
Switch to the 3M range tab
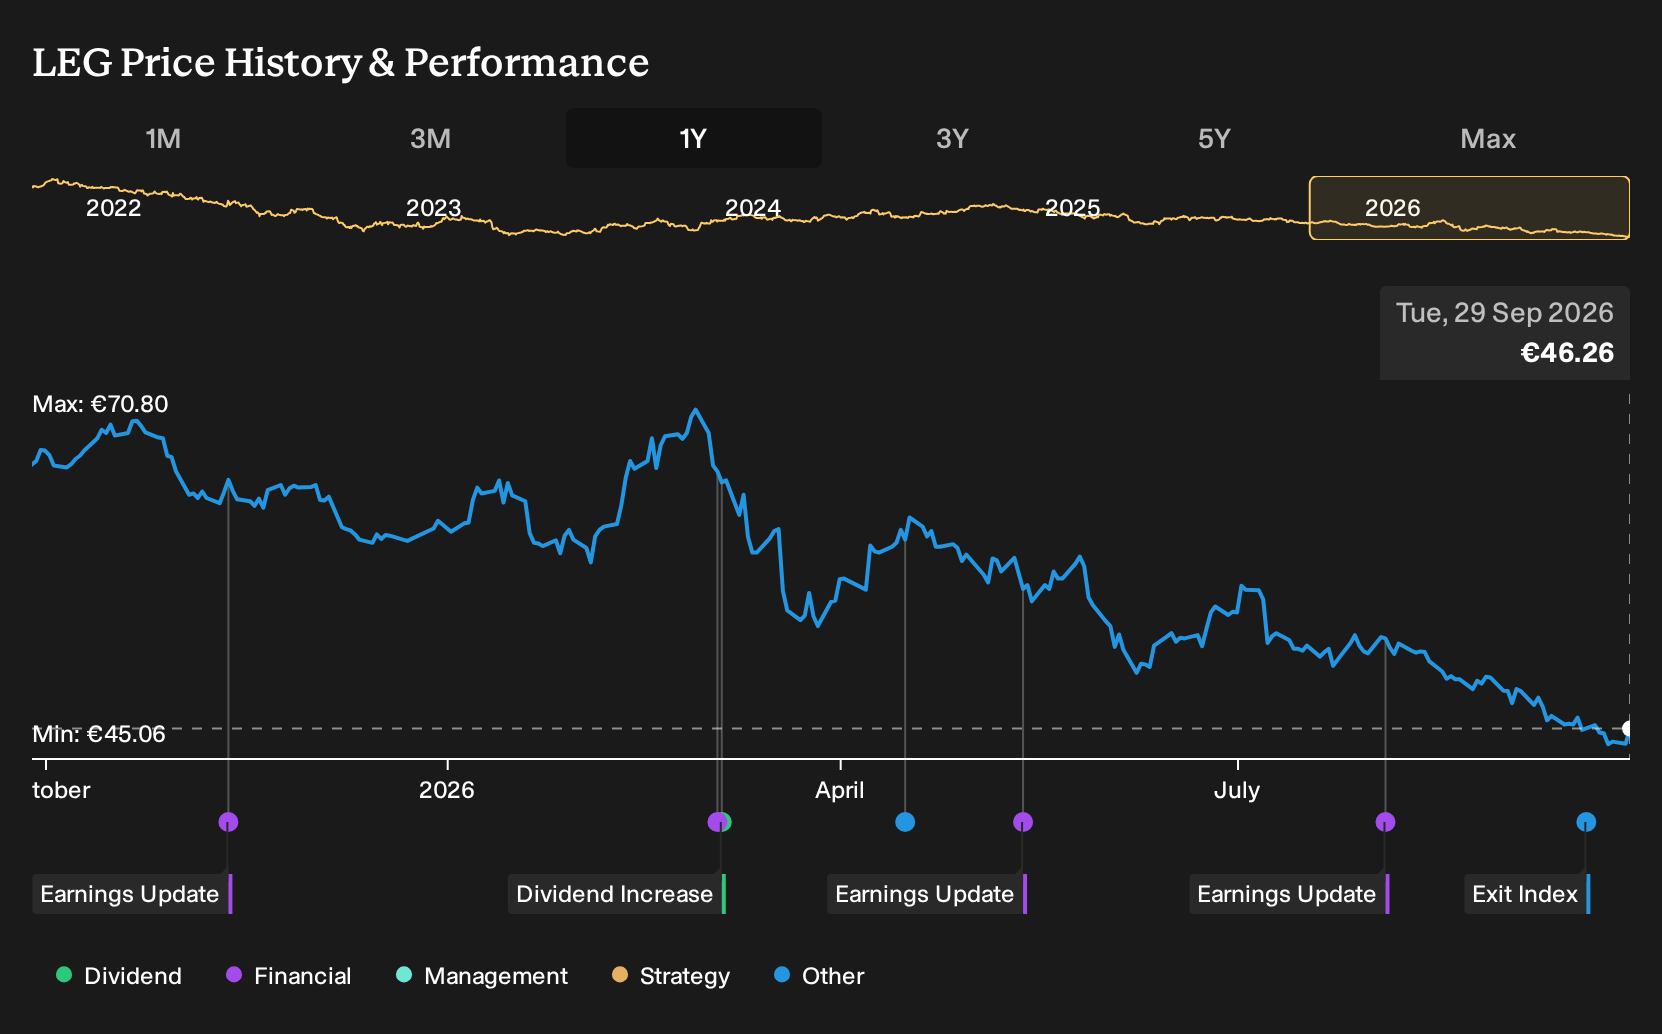click(x=430, y=138)
